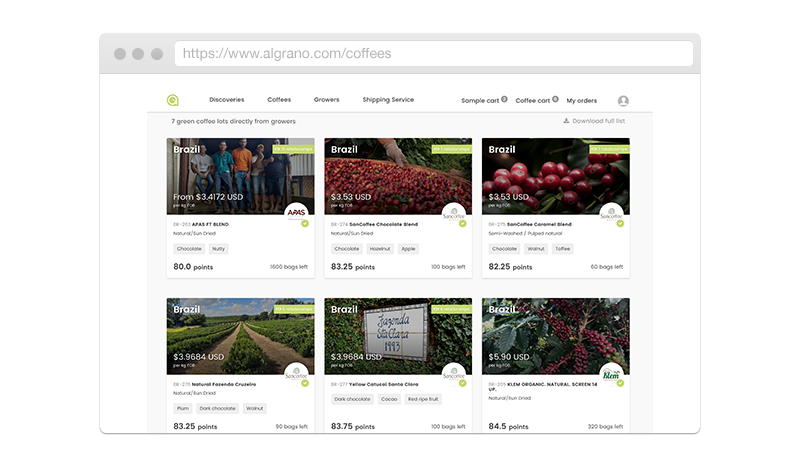Image resolution: width=800 pixels, height=470 pixels.
Task: Open the Natural Fazenda Cruzeiro title
Action: coord(224,384)
